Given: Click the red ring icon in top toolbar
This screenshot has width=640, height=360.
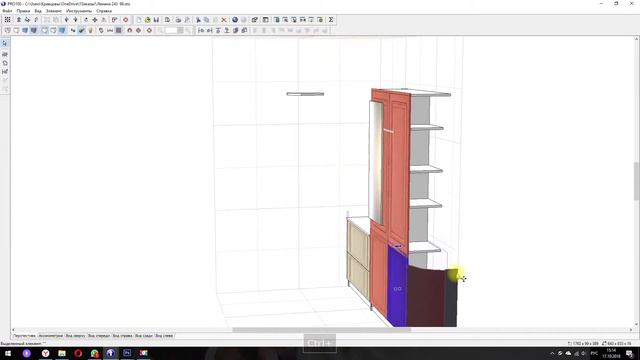Looking at the screenshot, I should tap(126, 20).
